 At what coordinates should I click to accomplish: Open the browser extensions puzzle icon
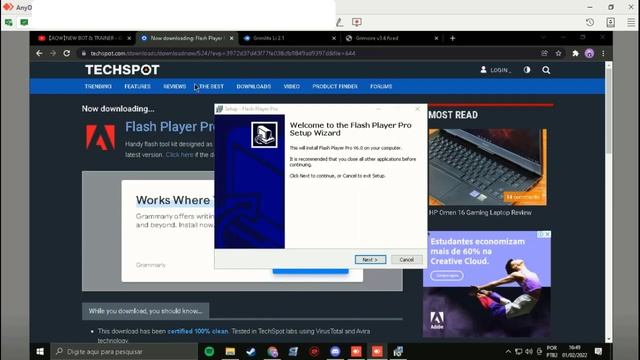[x=576, y=53]
